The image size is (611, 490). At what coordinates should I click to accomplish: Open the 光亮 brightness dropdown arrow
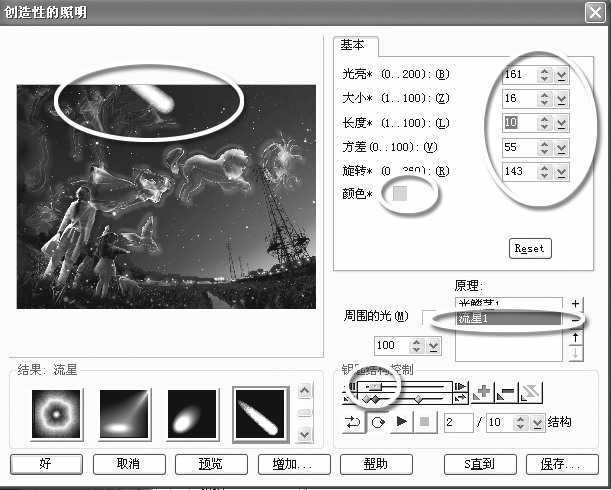coord(561,75)
